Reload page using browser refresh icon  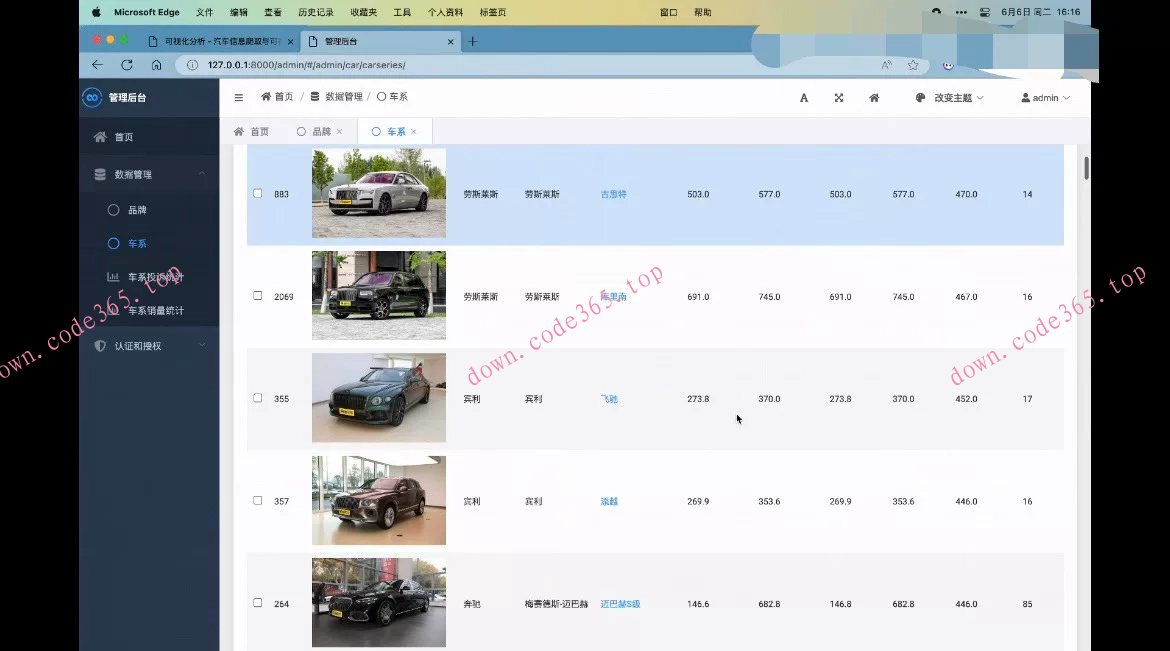pyautogui.click(x=127, y=65)
